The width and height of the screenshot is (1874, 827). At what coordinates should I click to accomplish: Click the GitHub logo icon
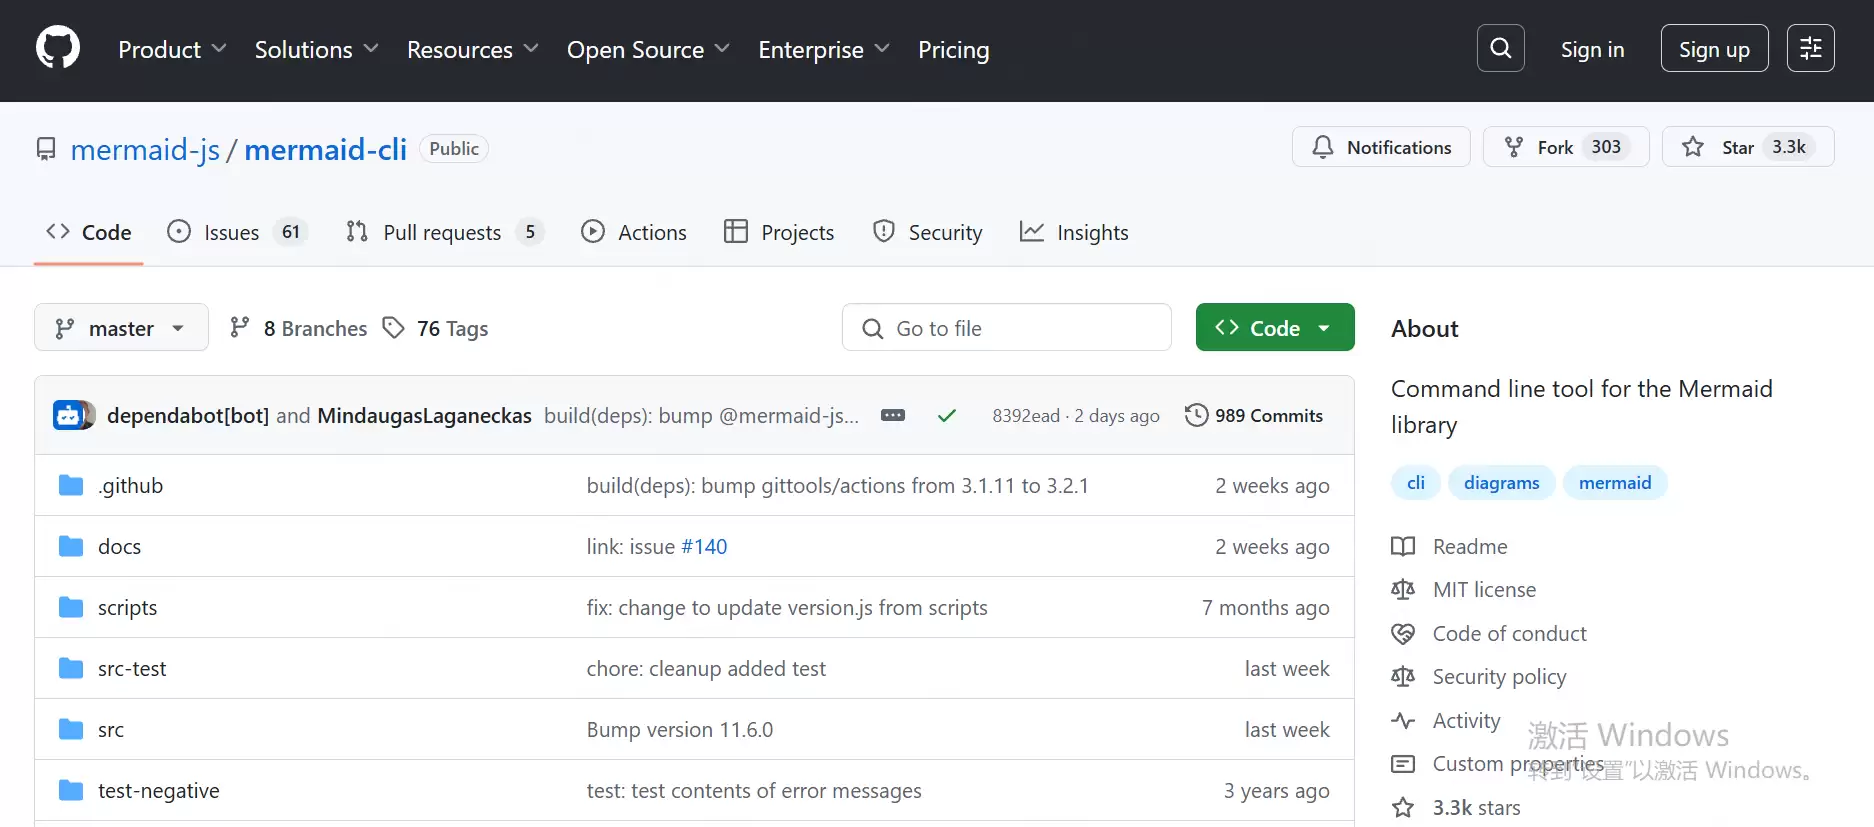coord(58,48)
